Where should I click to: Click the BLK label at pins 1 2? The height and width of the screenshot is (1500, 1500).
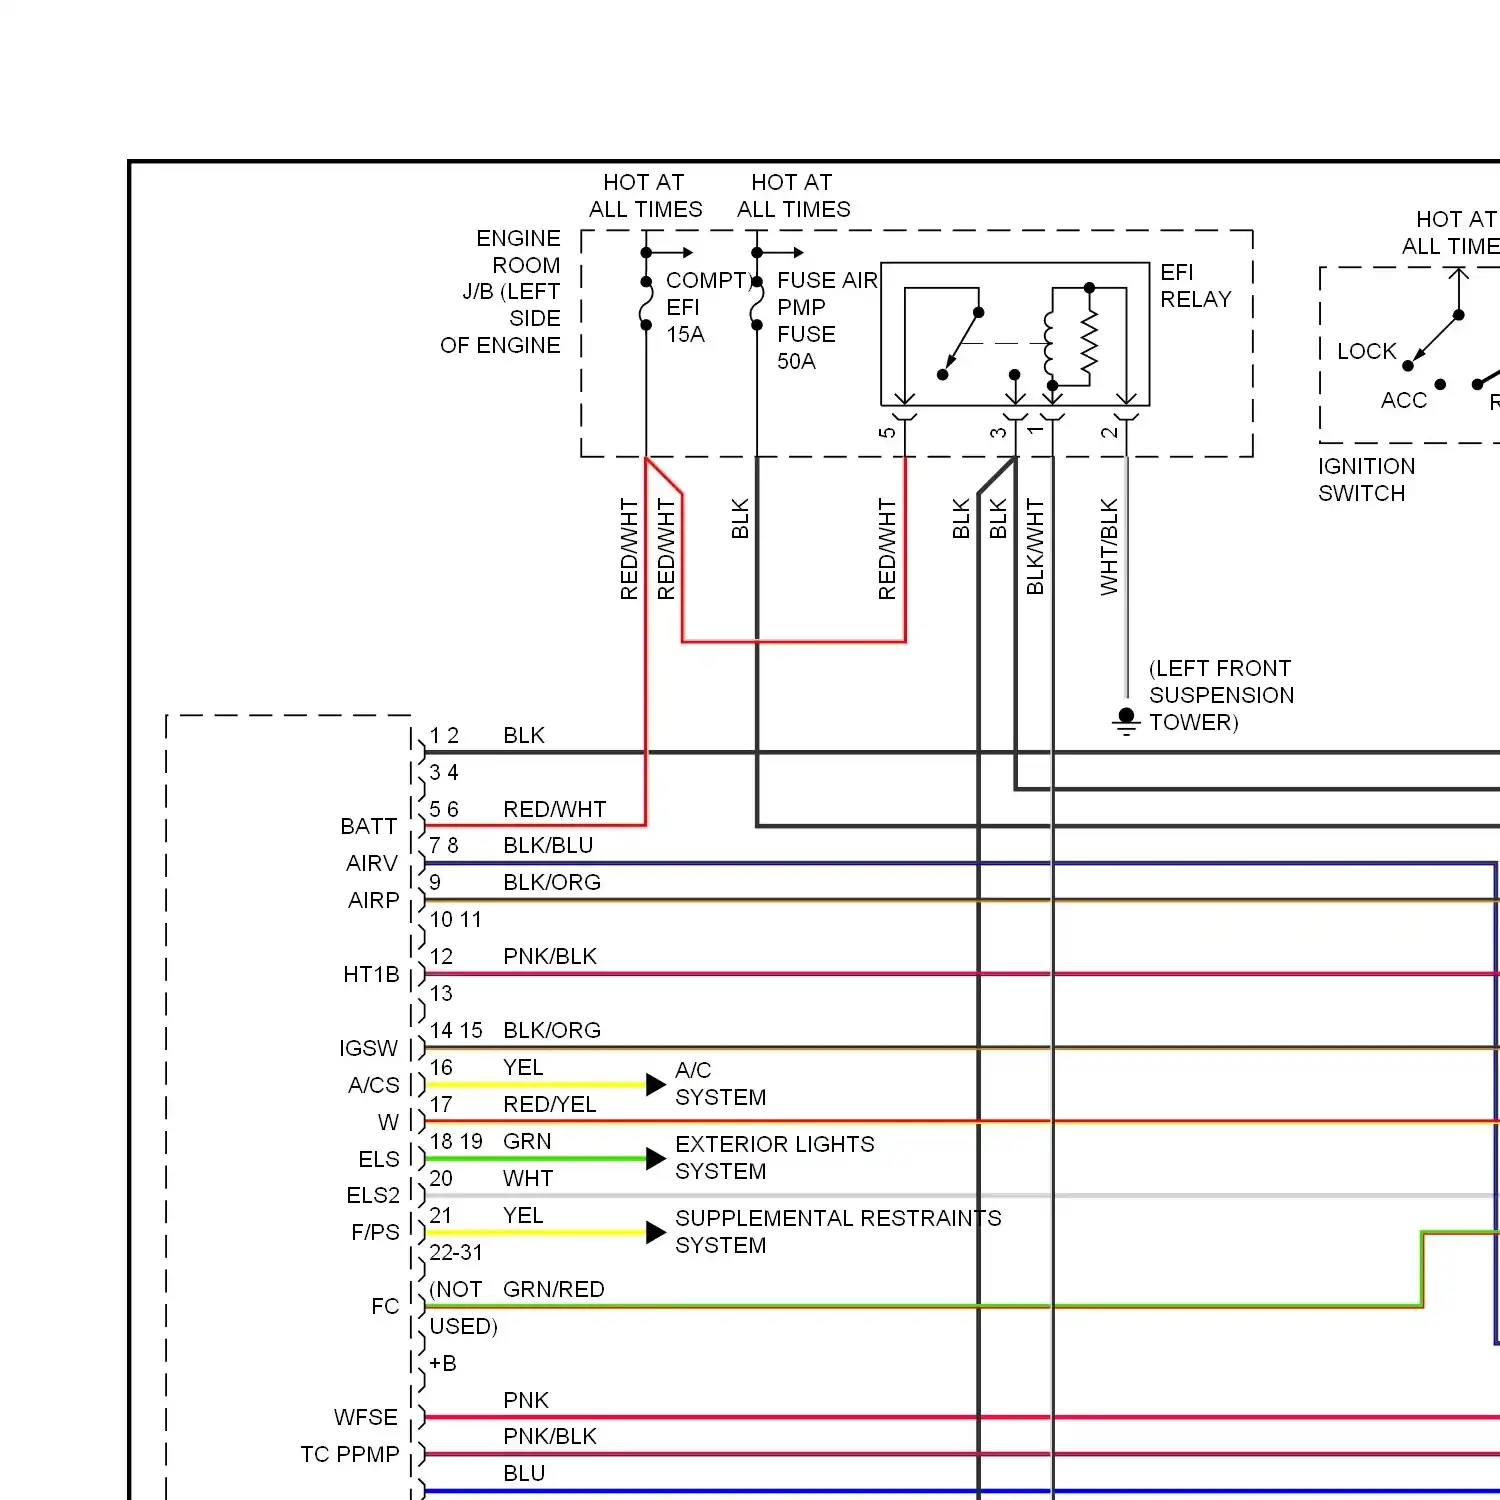pyautogui.click(x=524, y=735)
